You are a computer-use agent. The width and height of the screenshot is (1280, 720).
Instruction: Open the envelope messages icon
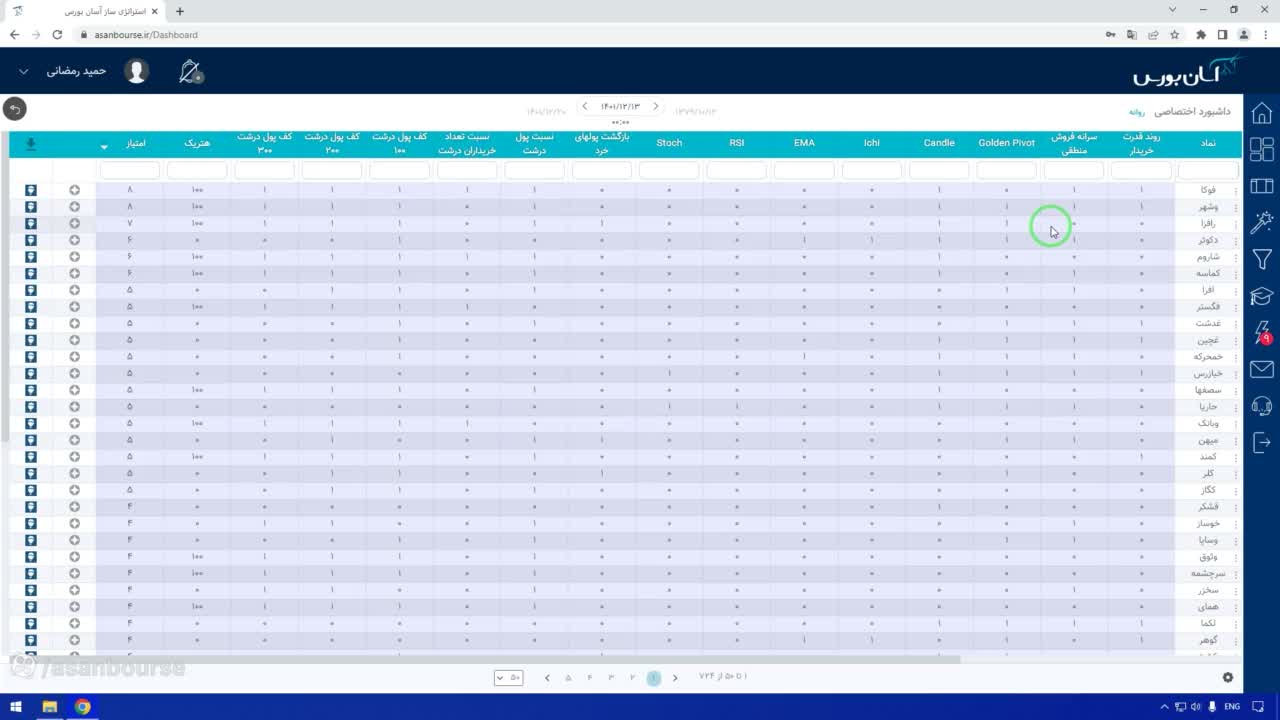[x=1261, y=369]
